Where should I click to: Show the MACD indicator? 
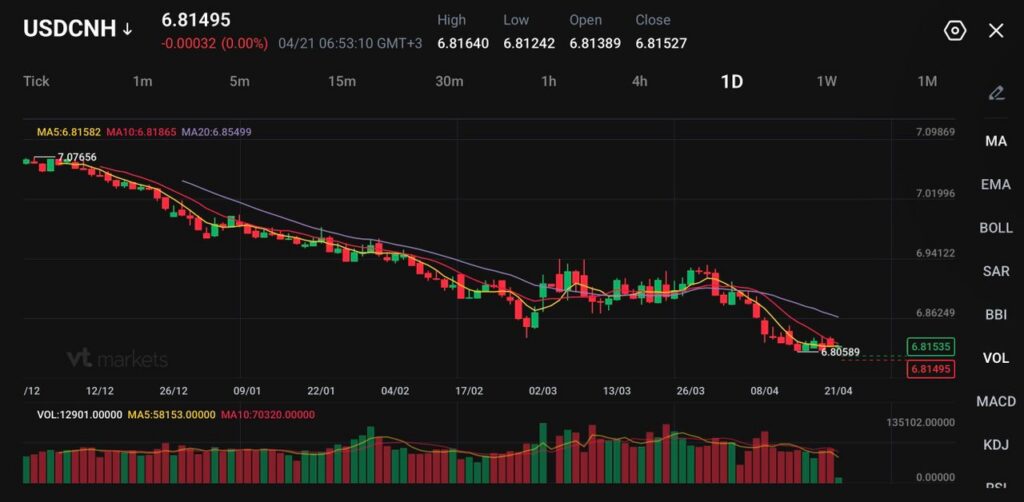pyautogui.click(x=996, y=401)
